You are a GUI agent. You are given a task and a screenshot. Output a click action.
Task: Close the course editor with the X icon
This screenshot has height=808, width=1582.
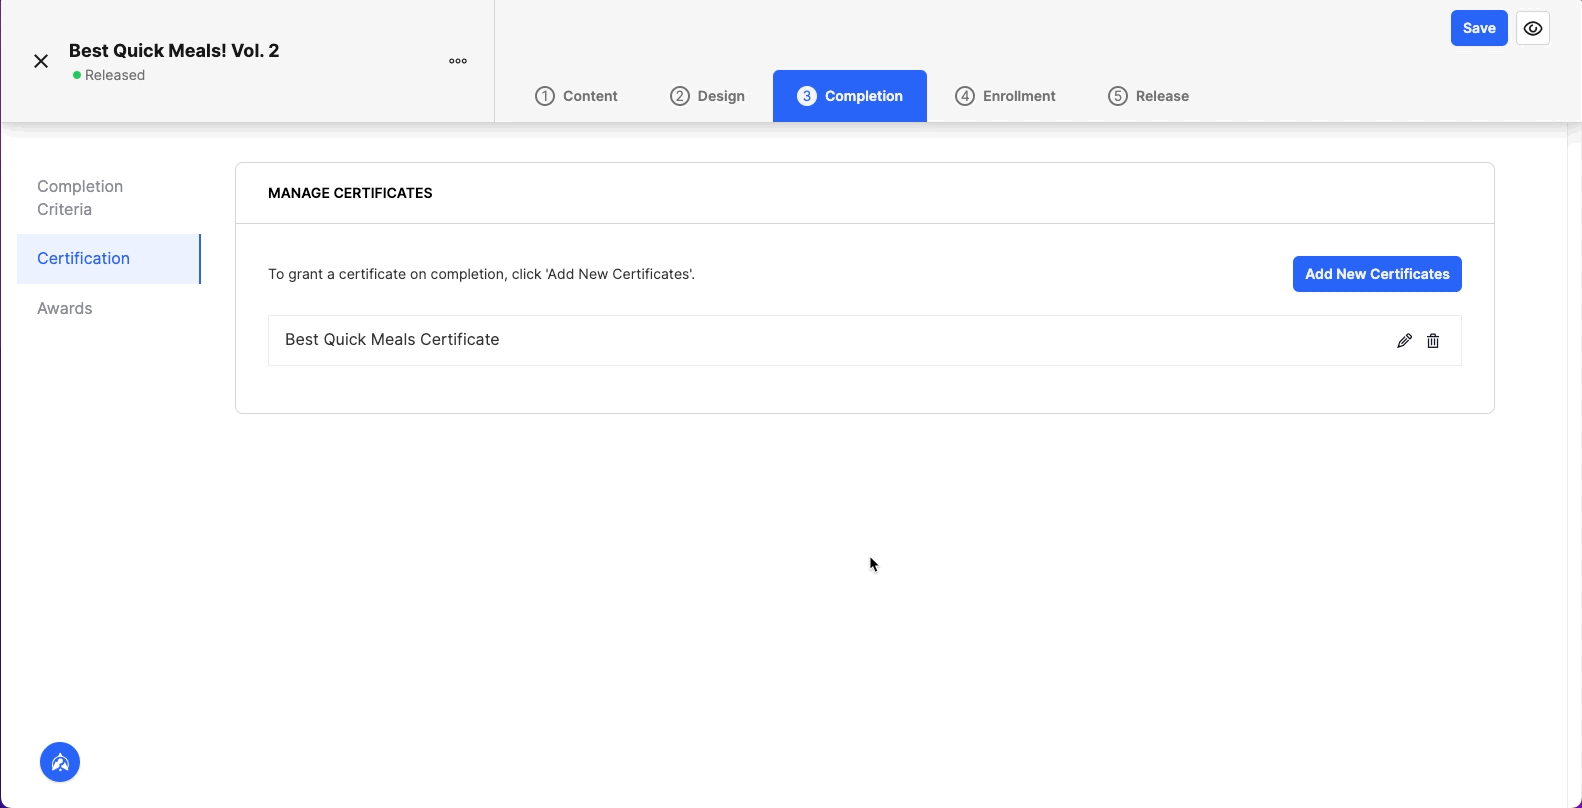[41, 61]
